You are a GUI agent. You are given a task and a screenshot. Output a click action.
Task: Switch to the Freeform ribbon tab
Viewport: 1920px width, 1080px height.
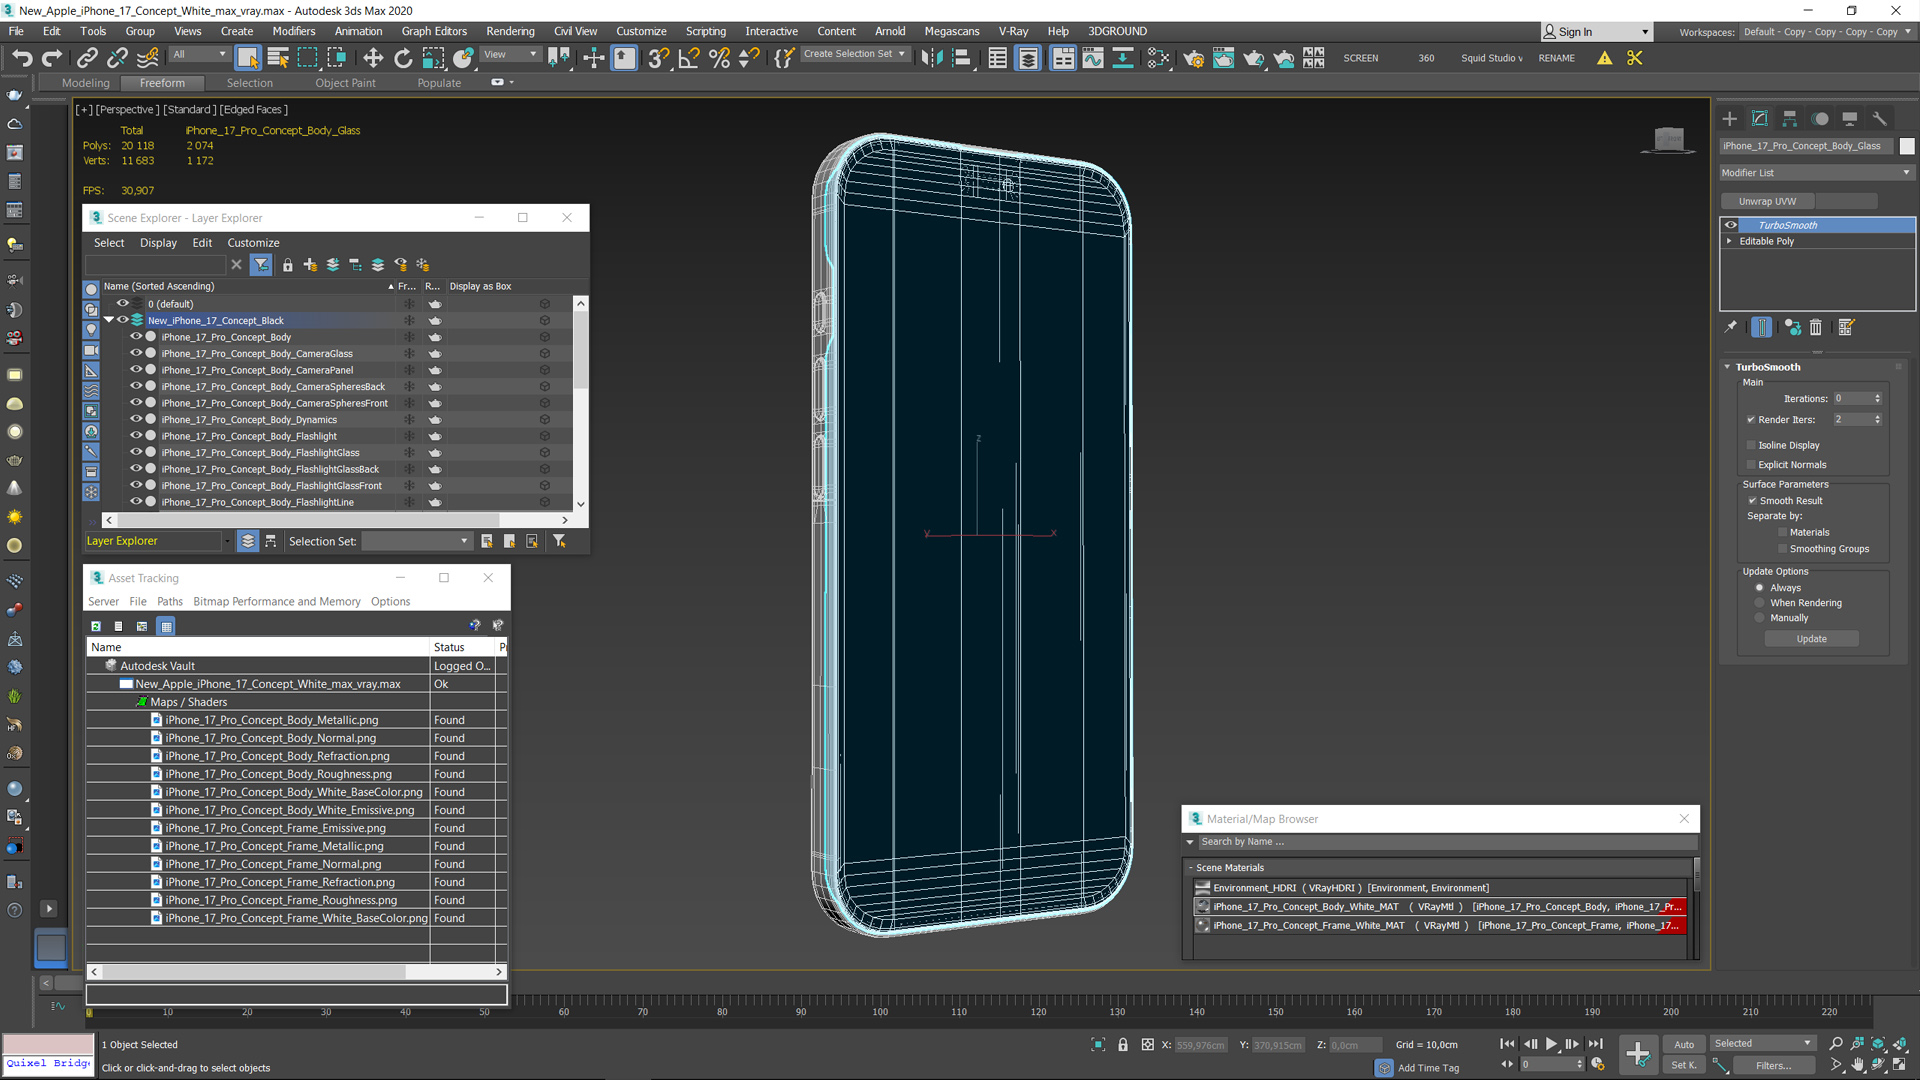point(162,83)
